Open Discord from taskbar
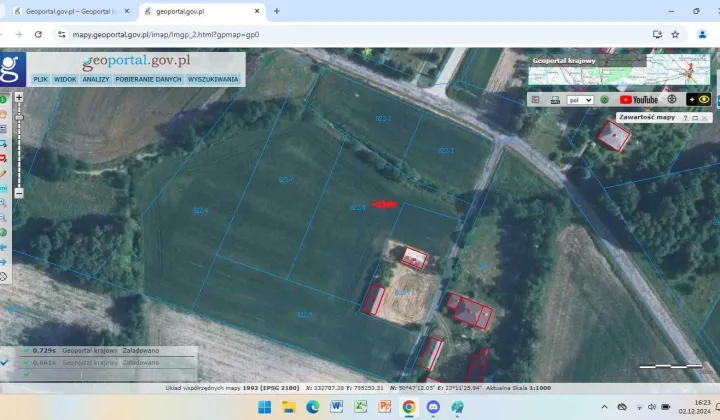720x420 pixels. click(x=433, y=407)
